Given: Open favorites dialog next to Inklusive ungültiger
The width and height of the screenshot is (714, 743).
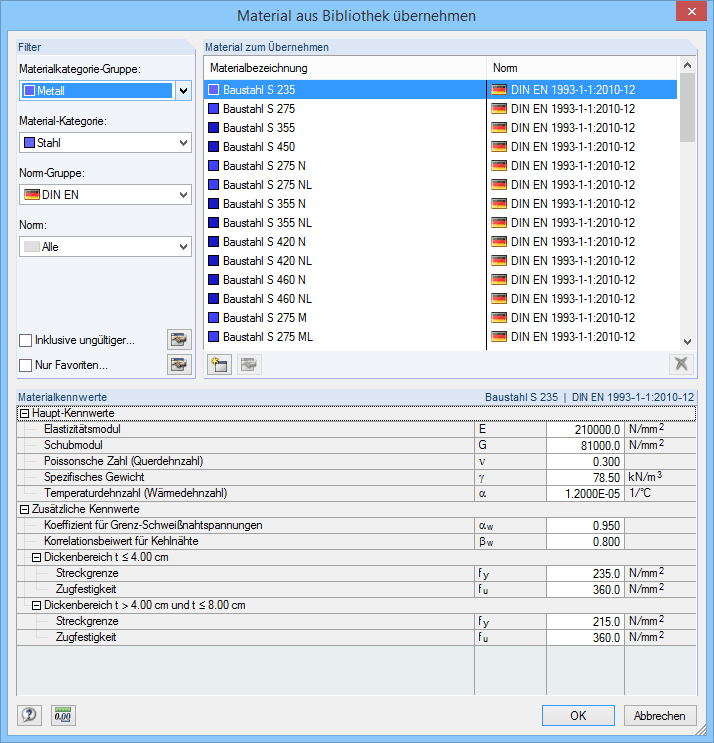Looking at the screenshot, I should coord(179,339).
